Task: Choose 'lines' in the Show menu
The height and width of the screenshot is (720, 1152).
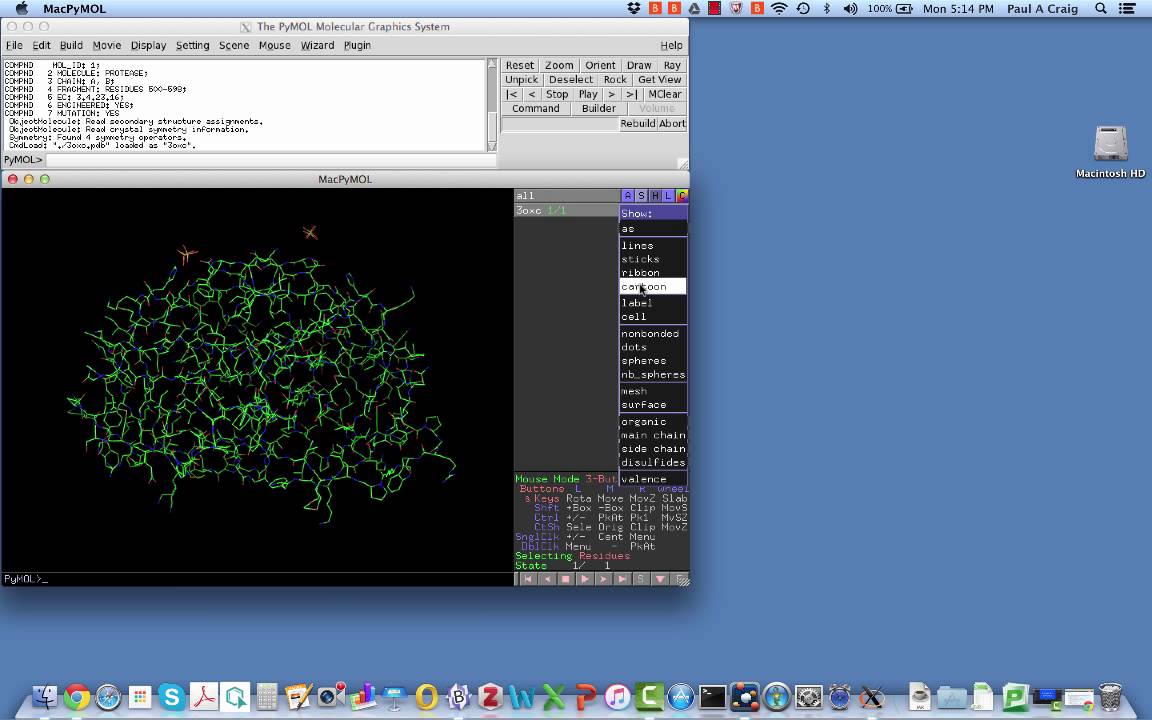Action: coord(653,245)
